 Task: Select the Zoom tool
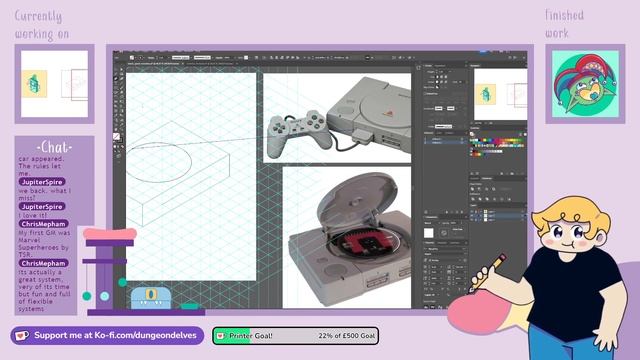121,129
